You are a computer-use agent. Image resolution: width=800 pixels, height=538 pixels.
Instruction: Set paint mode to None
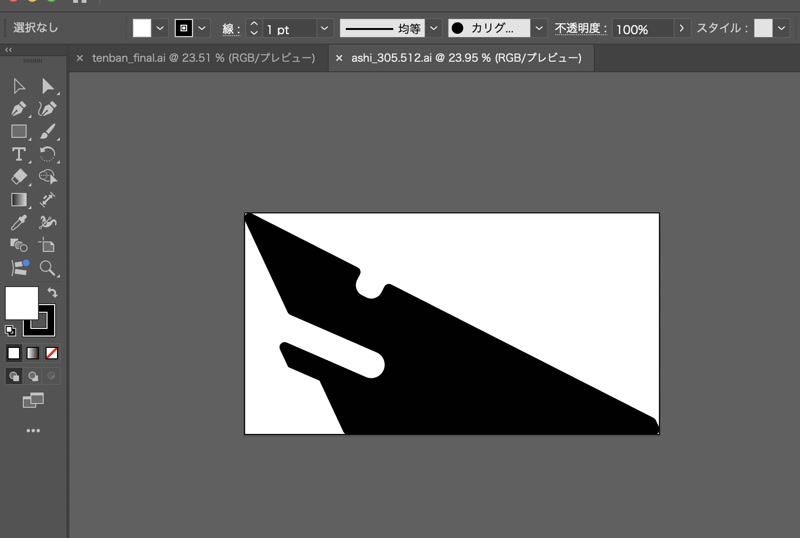click(x=52, y=353)
